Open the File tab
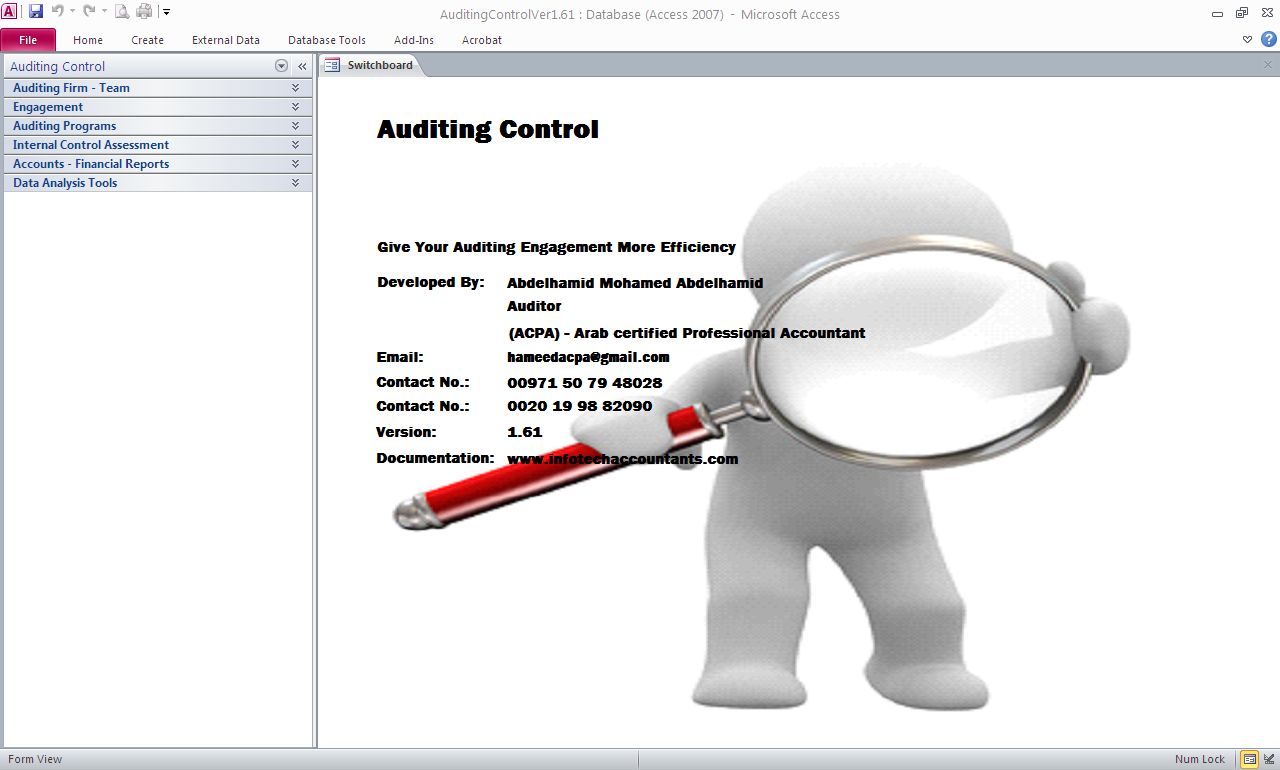The width and height of the screenshot is (1280, 770). tap(28, 40)
